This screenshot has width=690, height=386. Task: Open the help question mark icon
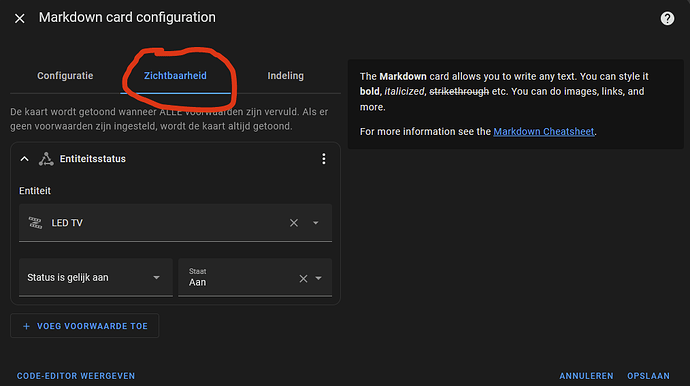[x=667, y=18]
